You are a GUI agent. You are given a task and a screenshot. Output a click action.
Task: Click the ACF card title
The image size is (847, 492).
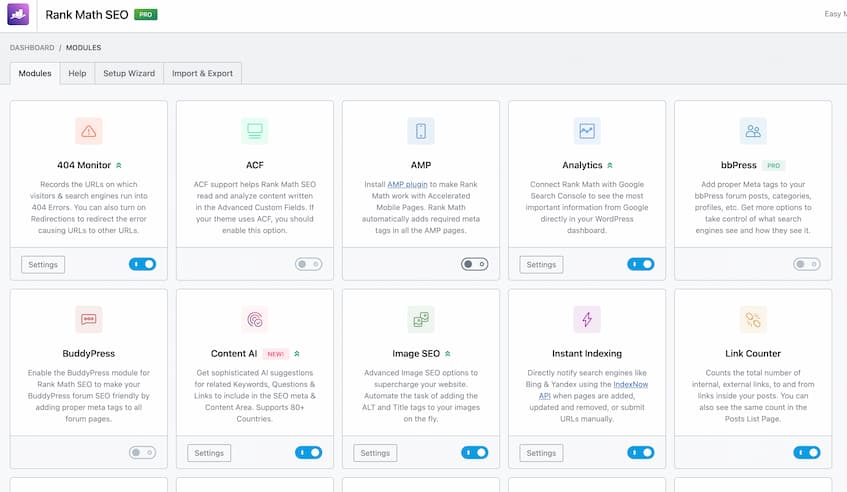pyautogui.click(x=254, y=165)
